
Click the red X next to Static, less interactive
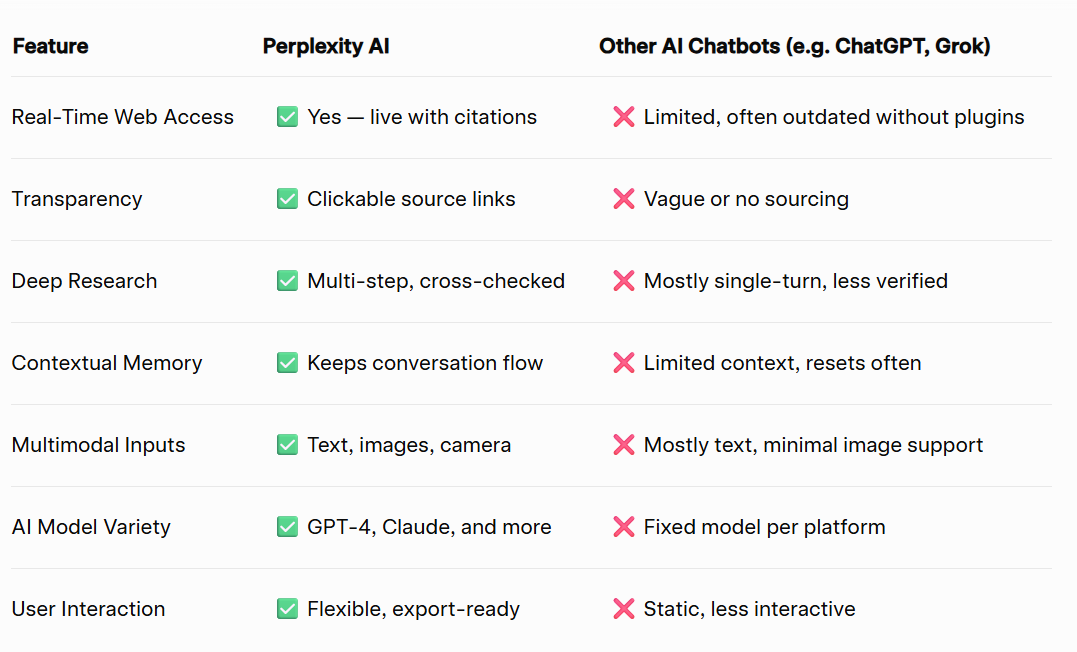pyautogui.click(x=624, y=608)
